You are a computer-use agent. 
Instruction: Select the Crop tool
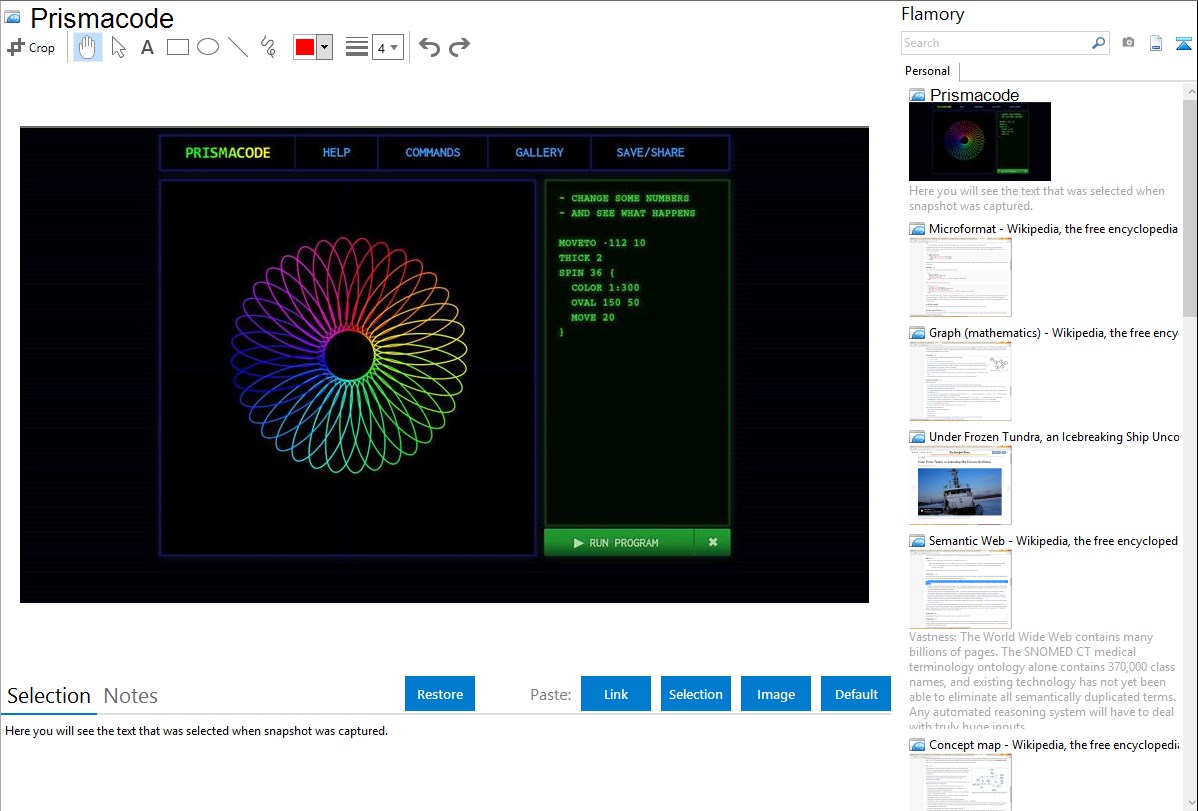click(x=31, y=47)
